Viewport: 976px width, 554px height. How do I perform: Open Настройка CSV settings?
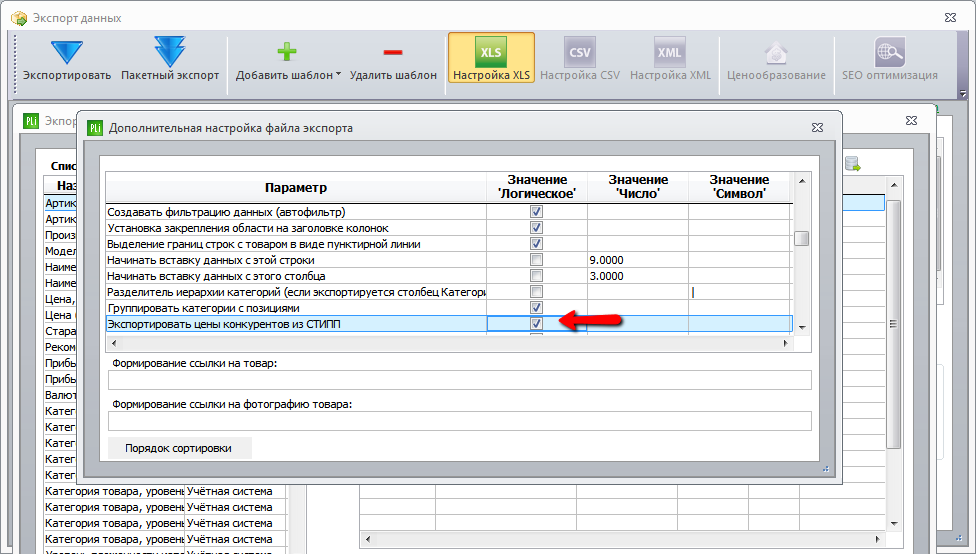pos(580,60)
